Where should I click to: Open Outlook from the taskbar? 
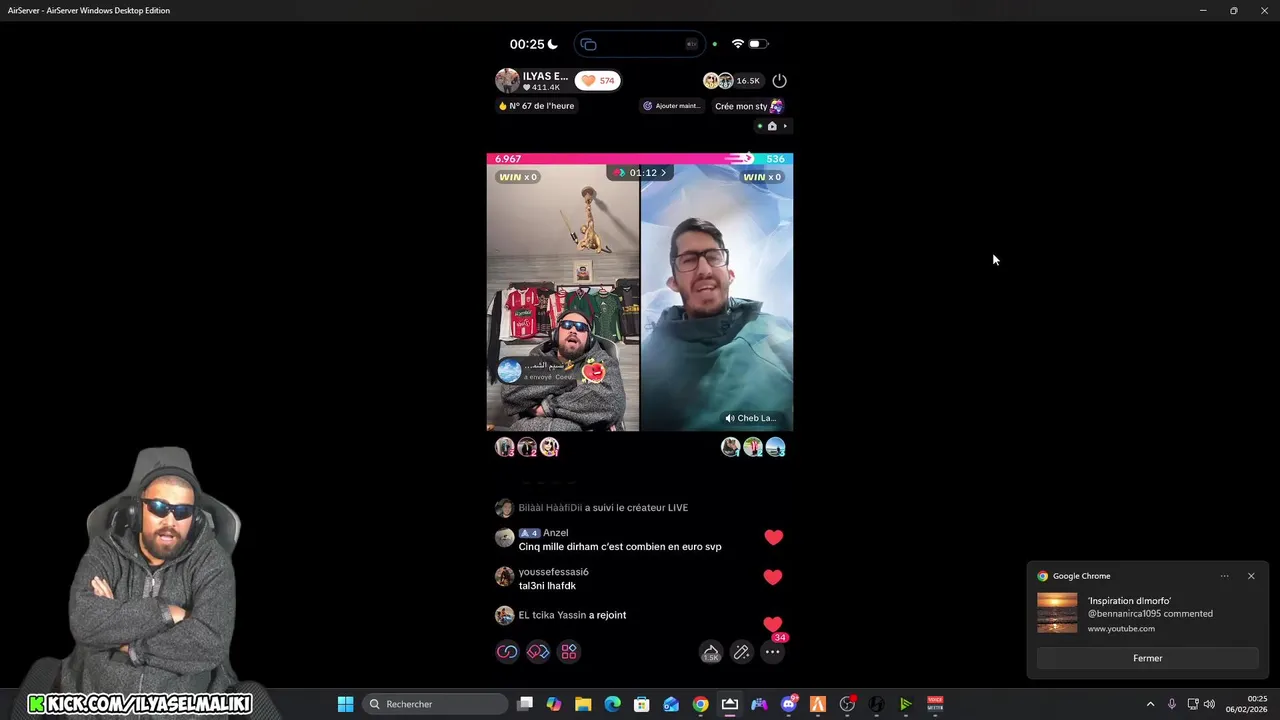point(671,704)
